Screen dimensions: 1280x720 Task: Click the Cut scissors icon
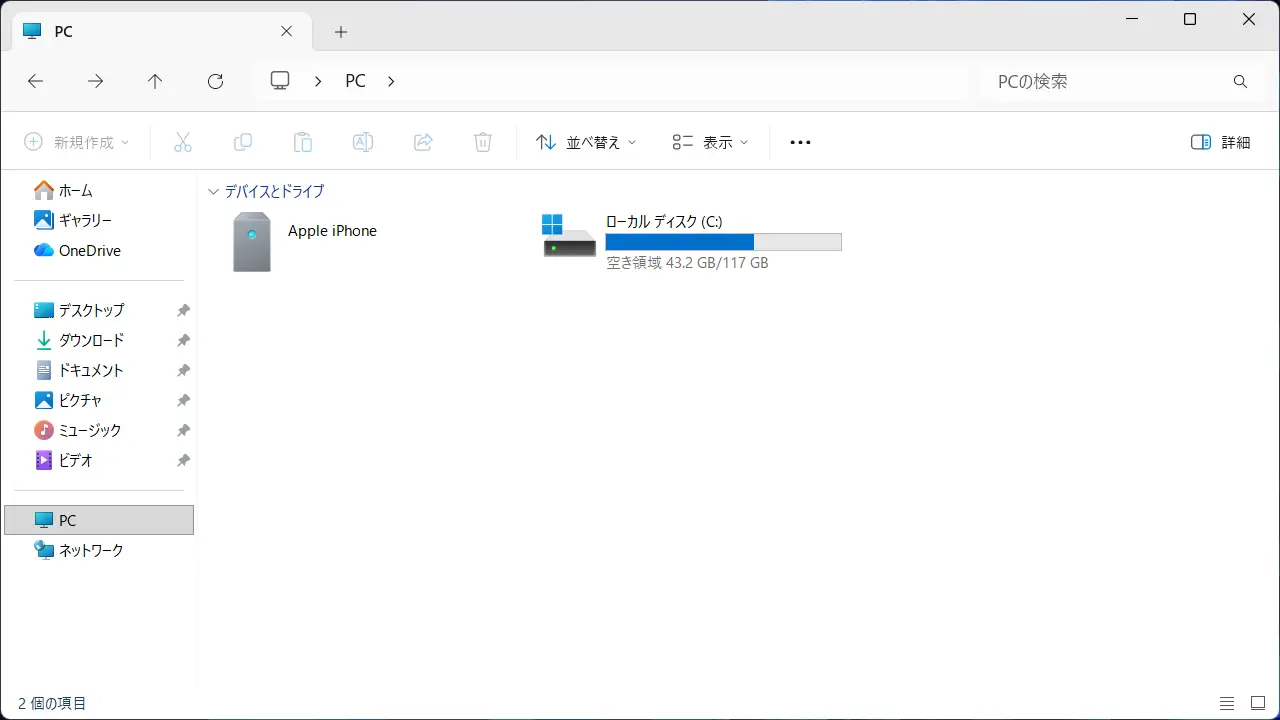pos(182,142)
